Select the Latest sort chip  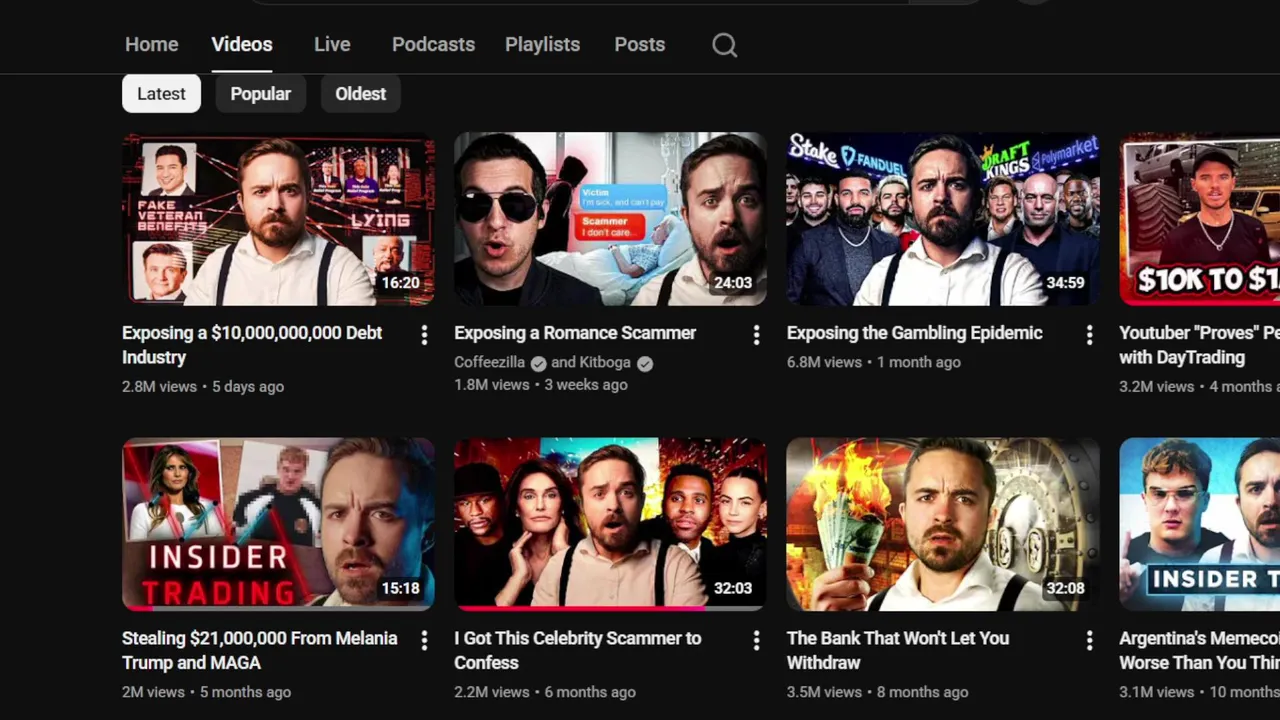pos(161,94)
